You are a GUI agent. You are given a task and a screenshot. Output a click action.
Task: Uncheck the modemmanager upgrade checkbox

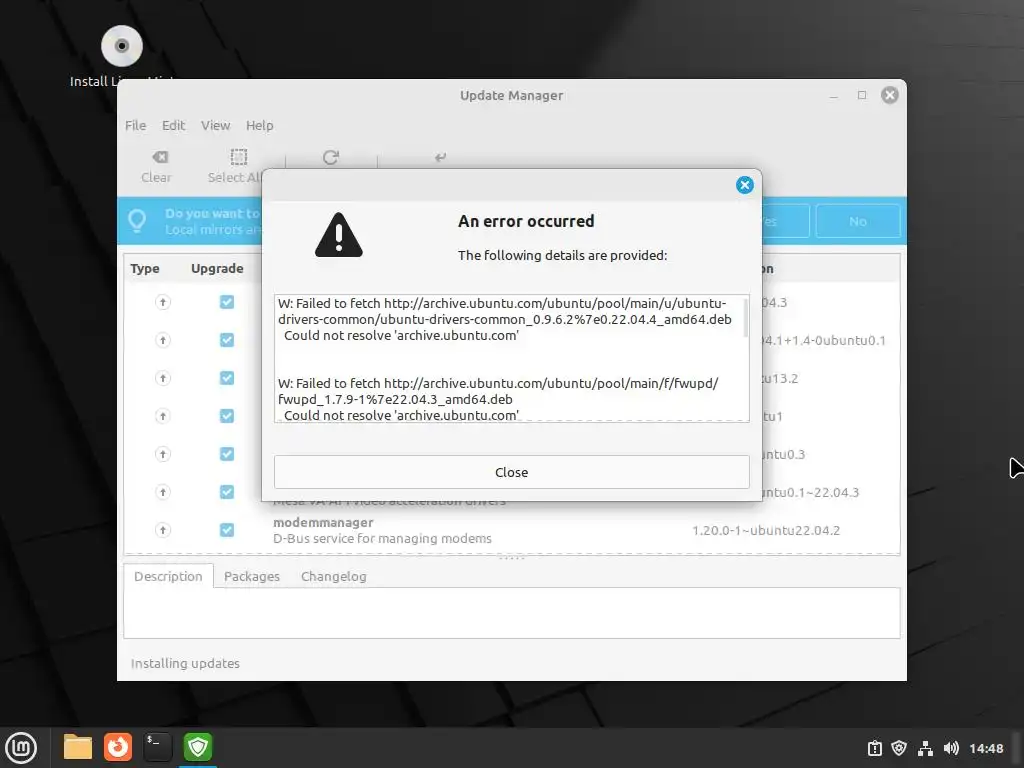227,530
